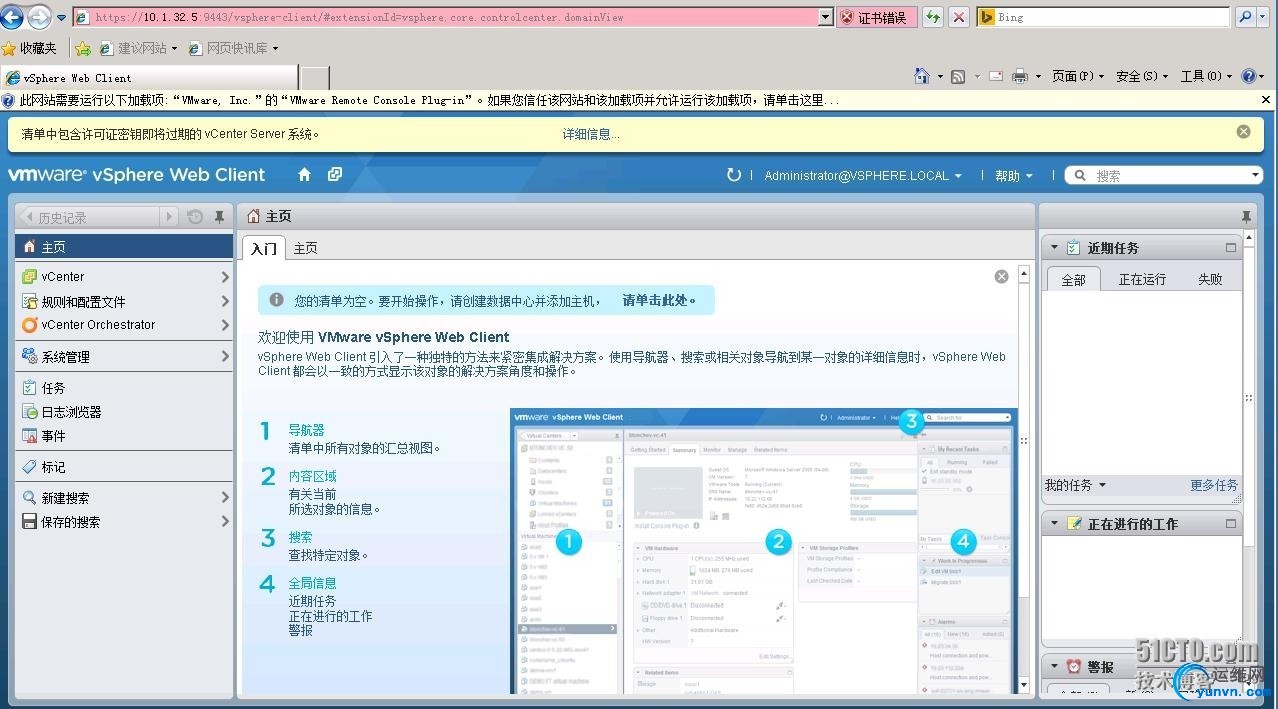Click the 请单击此处 link
The width and height of the screenshot is (1278, 709).
point(659,300)
